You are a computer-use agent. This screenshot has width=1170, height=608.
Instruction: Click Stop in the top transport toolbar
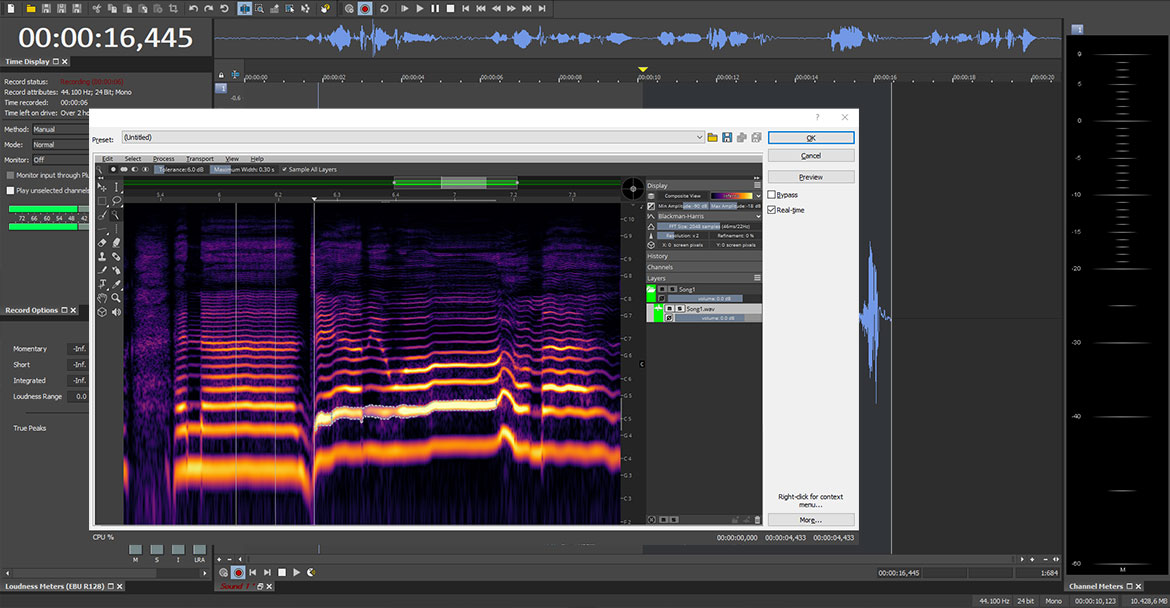[451, 8]
